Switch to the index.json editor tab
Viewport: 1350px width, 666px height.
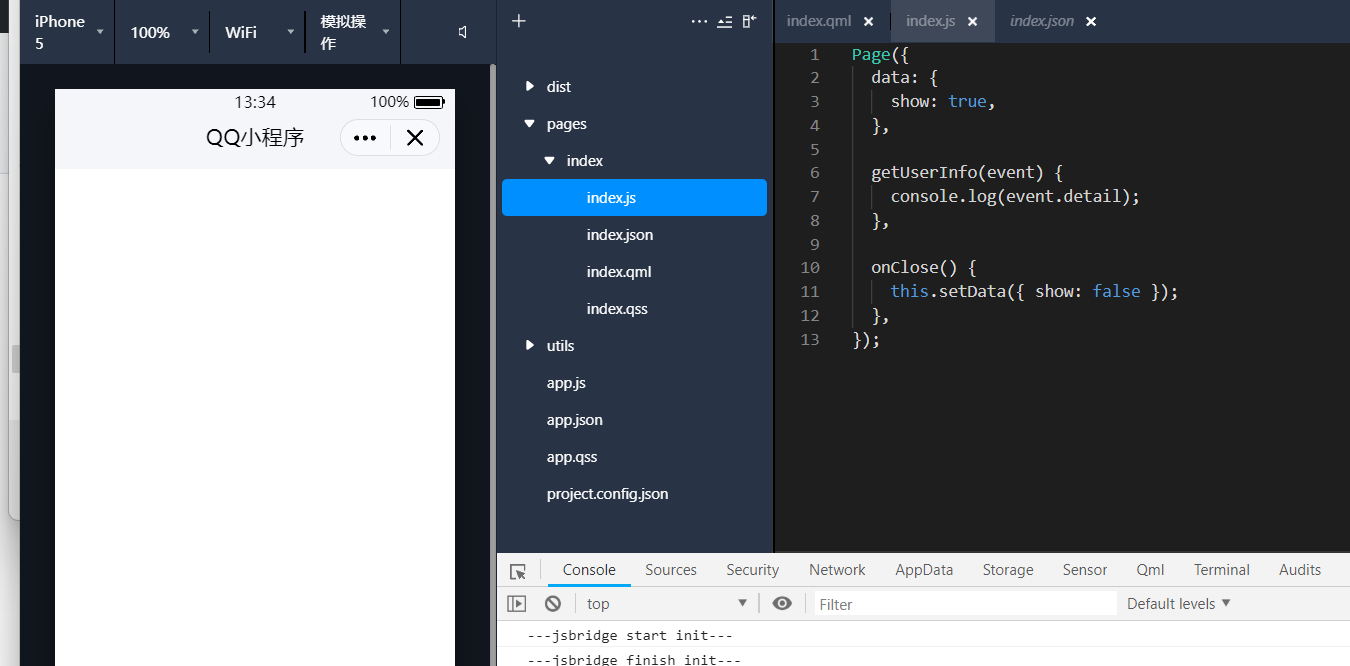(1042, 21)
